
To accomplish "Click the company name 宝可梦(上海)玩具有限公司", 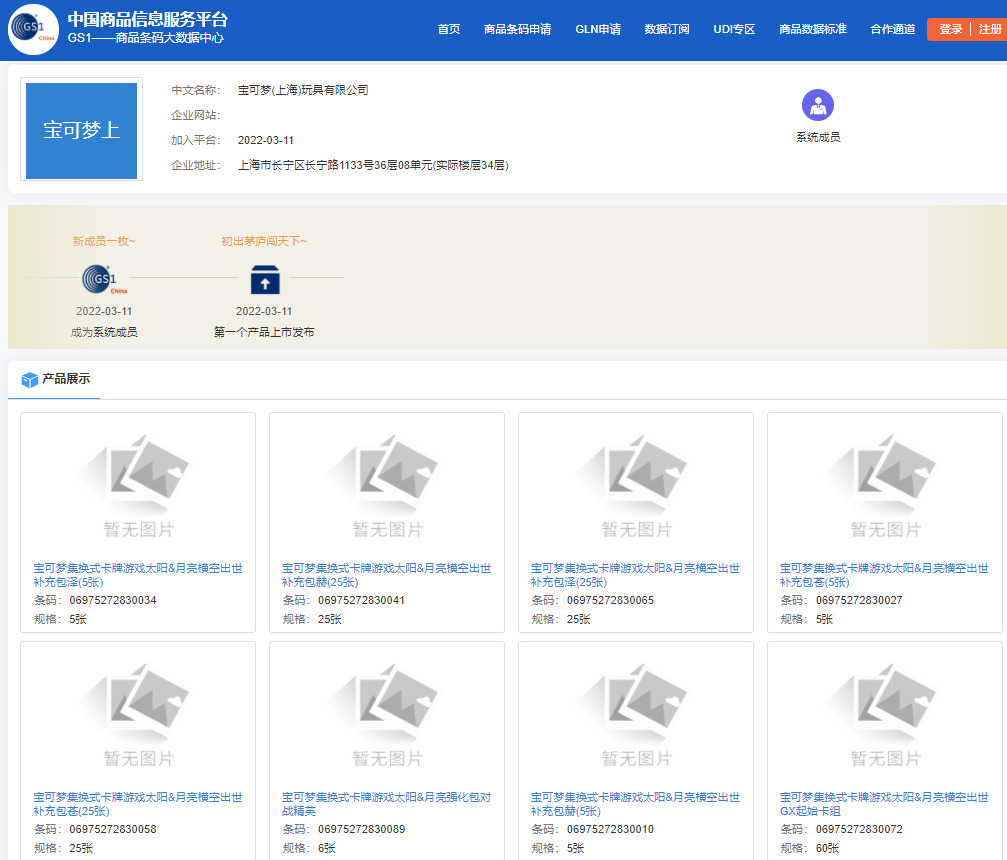I will point(303,91).
